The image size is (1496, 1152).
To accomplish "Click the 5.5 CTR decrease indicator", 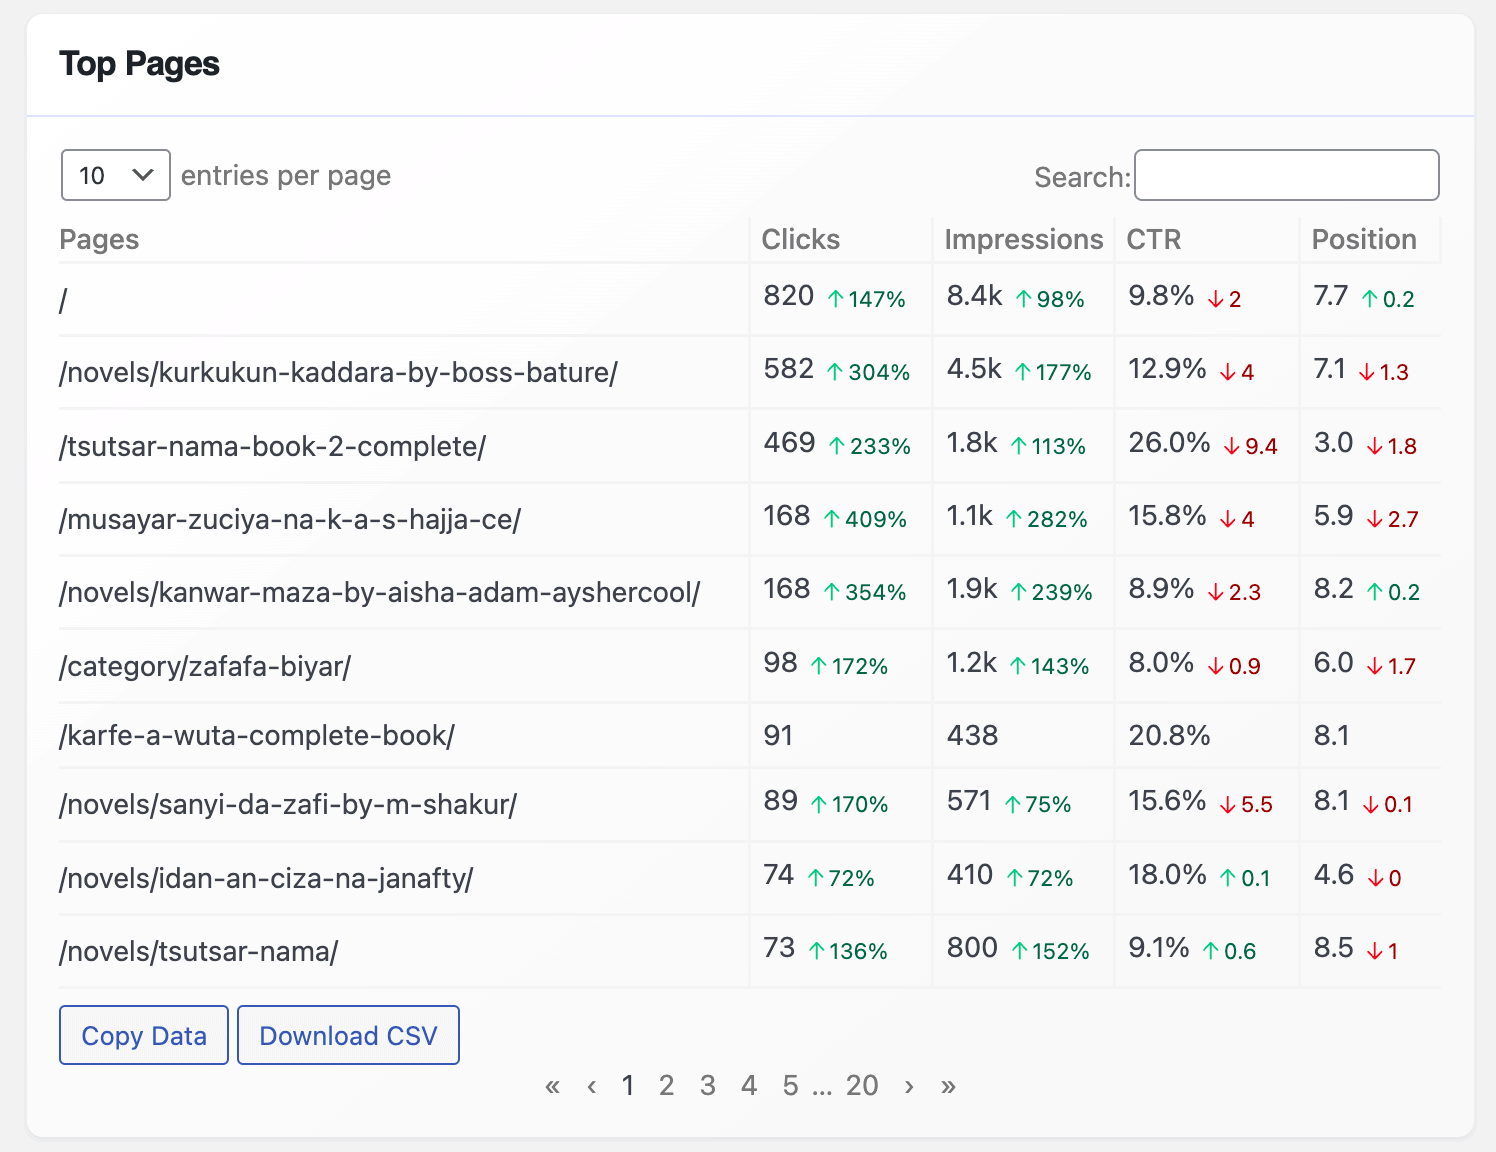I will 1246,804.
